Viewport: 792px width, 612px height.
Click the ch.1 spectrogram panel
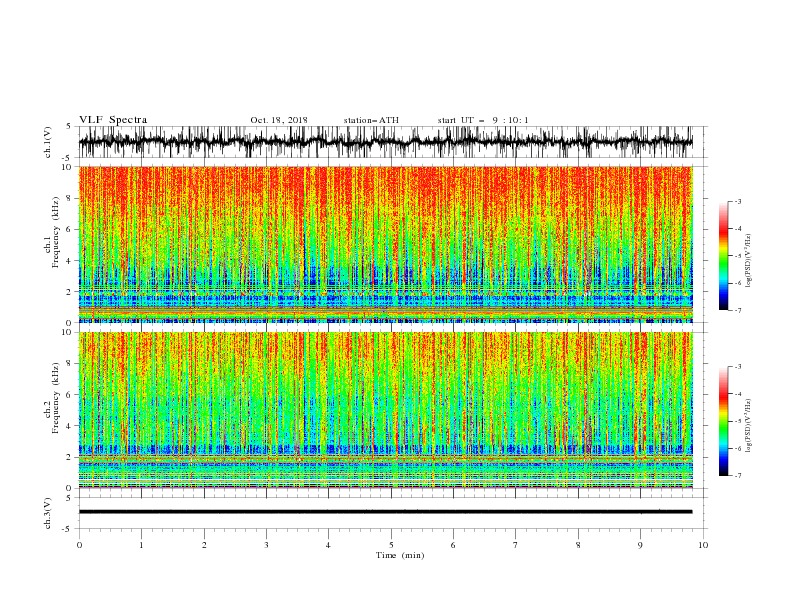pos(385,244)
